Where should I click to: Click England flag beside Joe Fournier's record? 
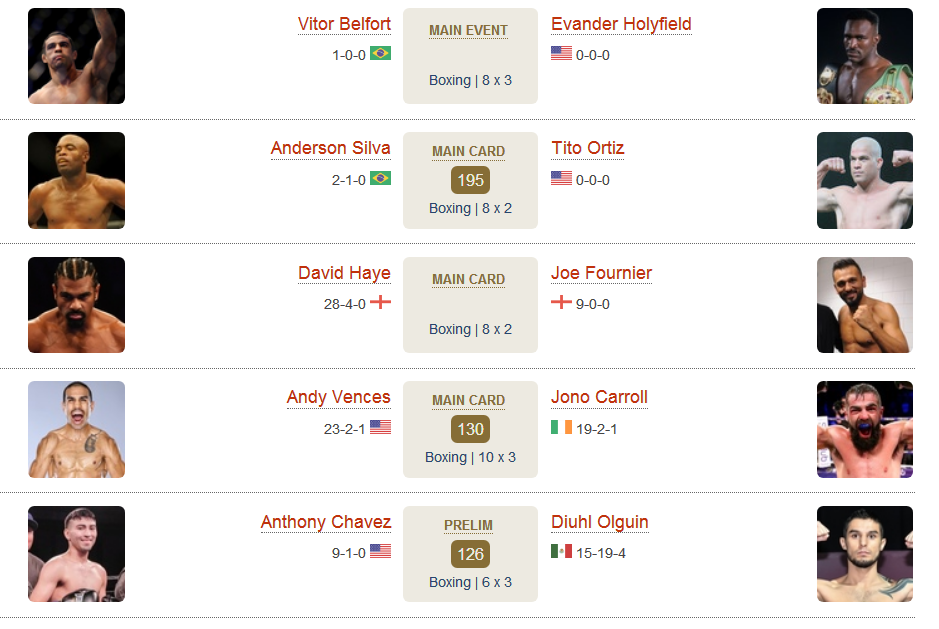coord(561,303)
